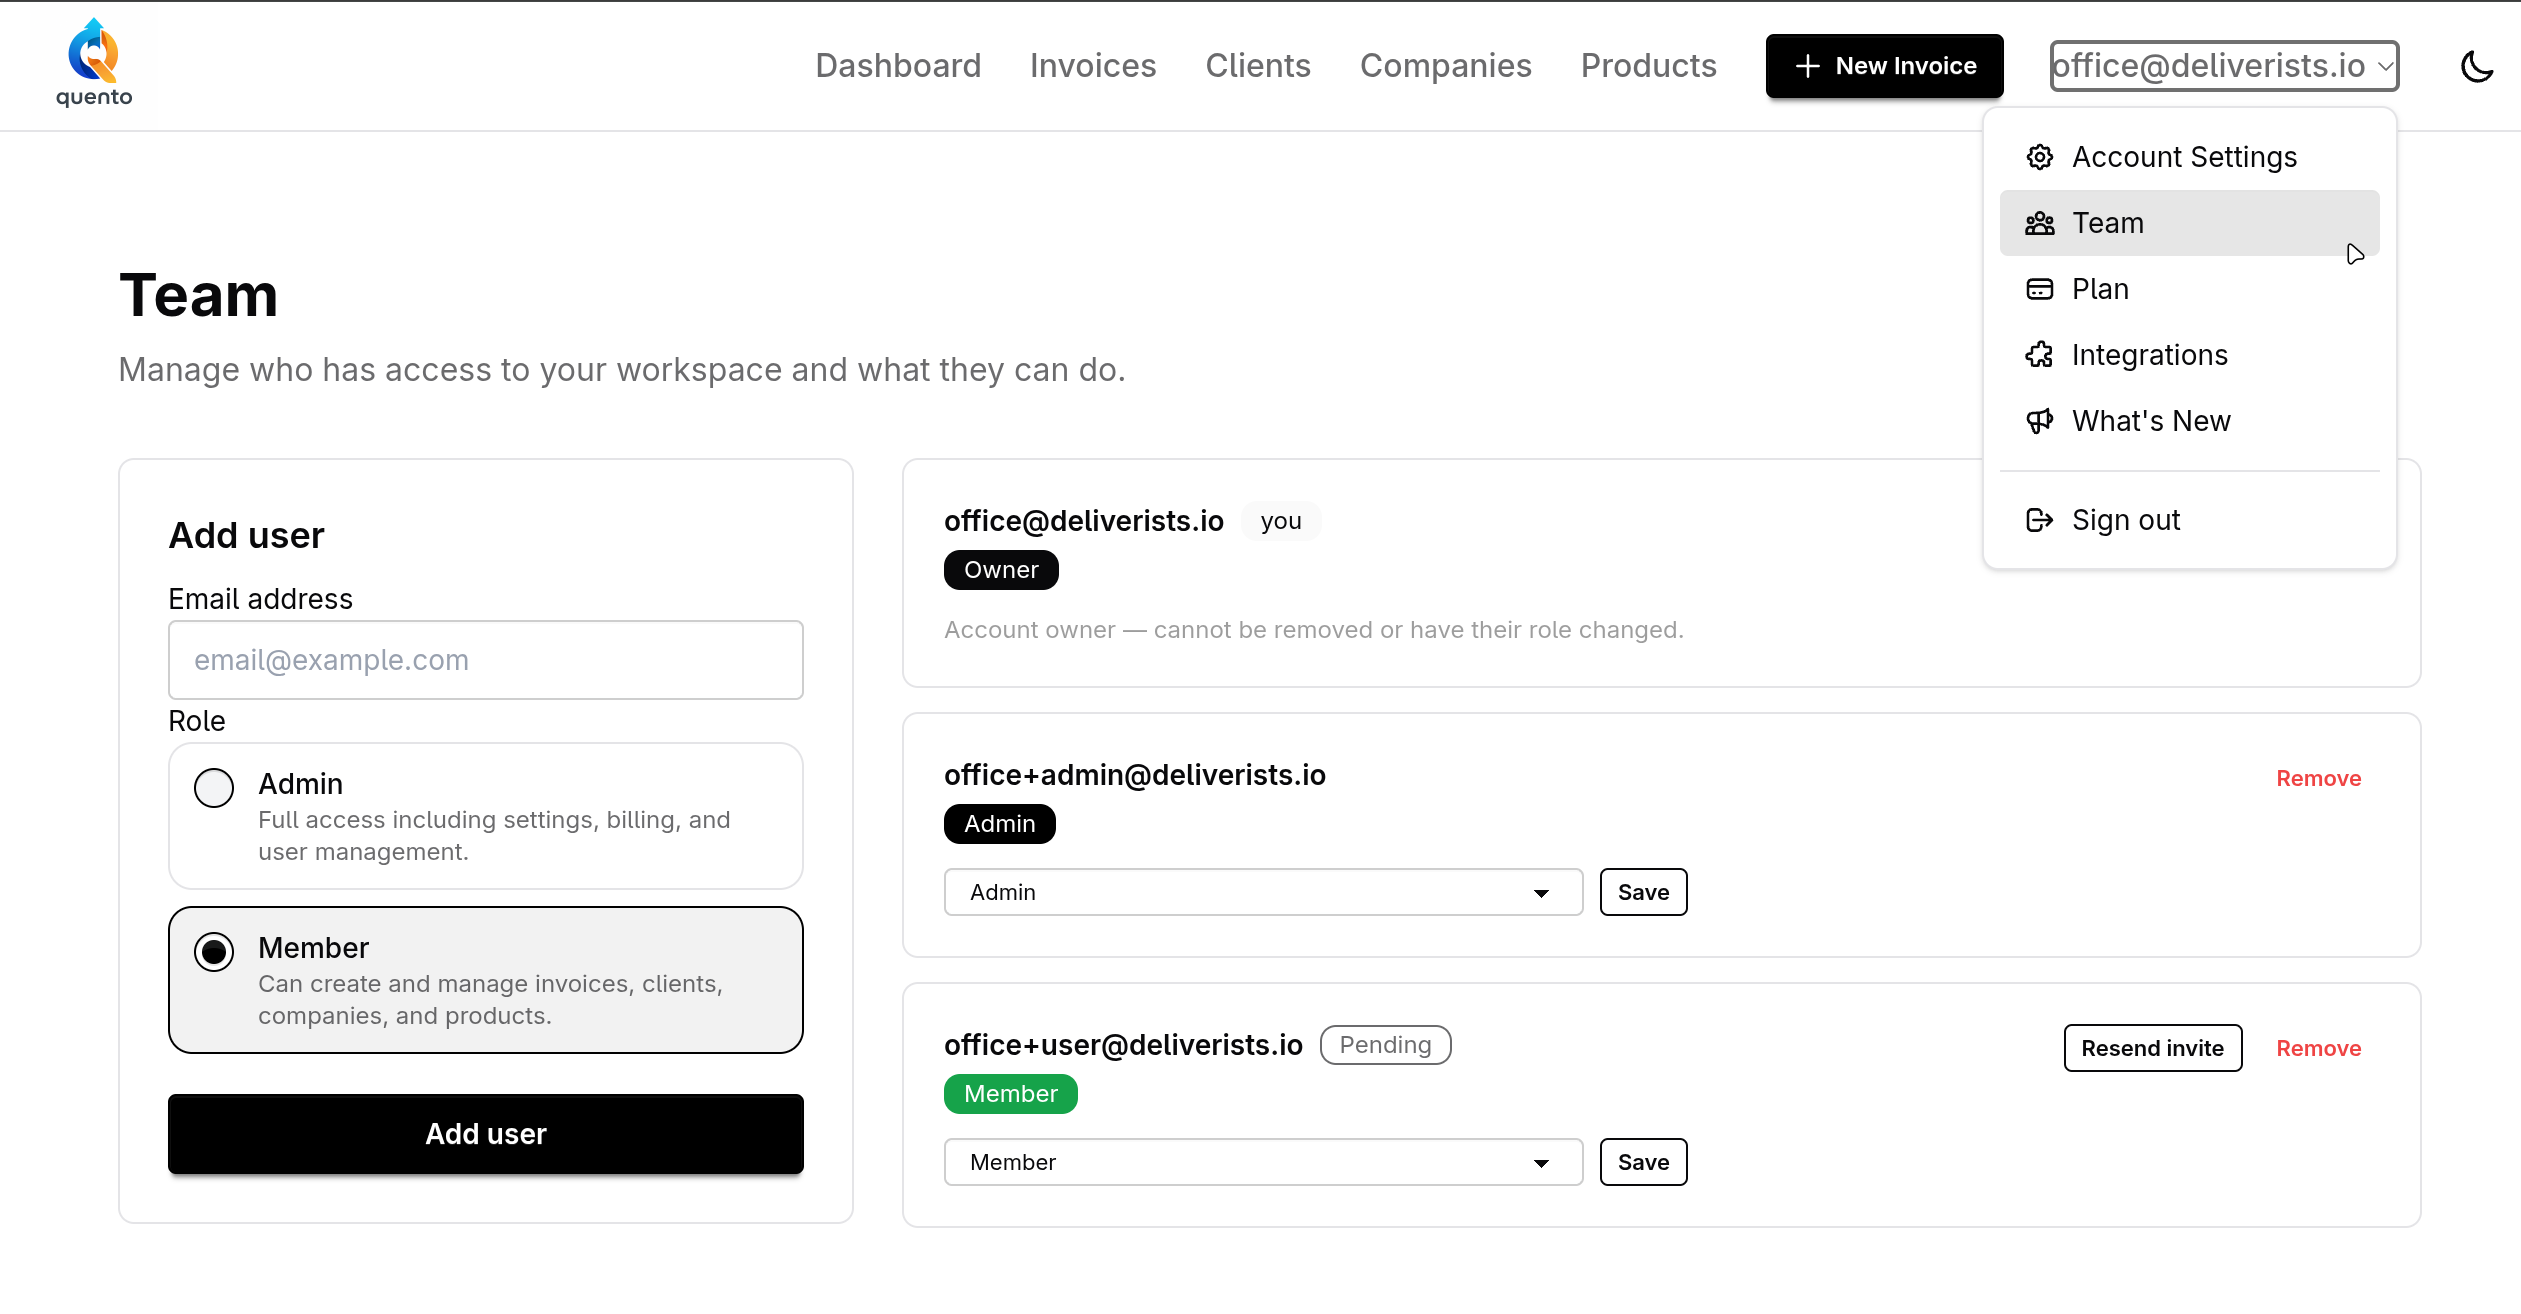Toggle dark mode moon icon
The image size is (2521, 1314).
point(2477,66)
